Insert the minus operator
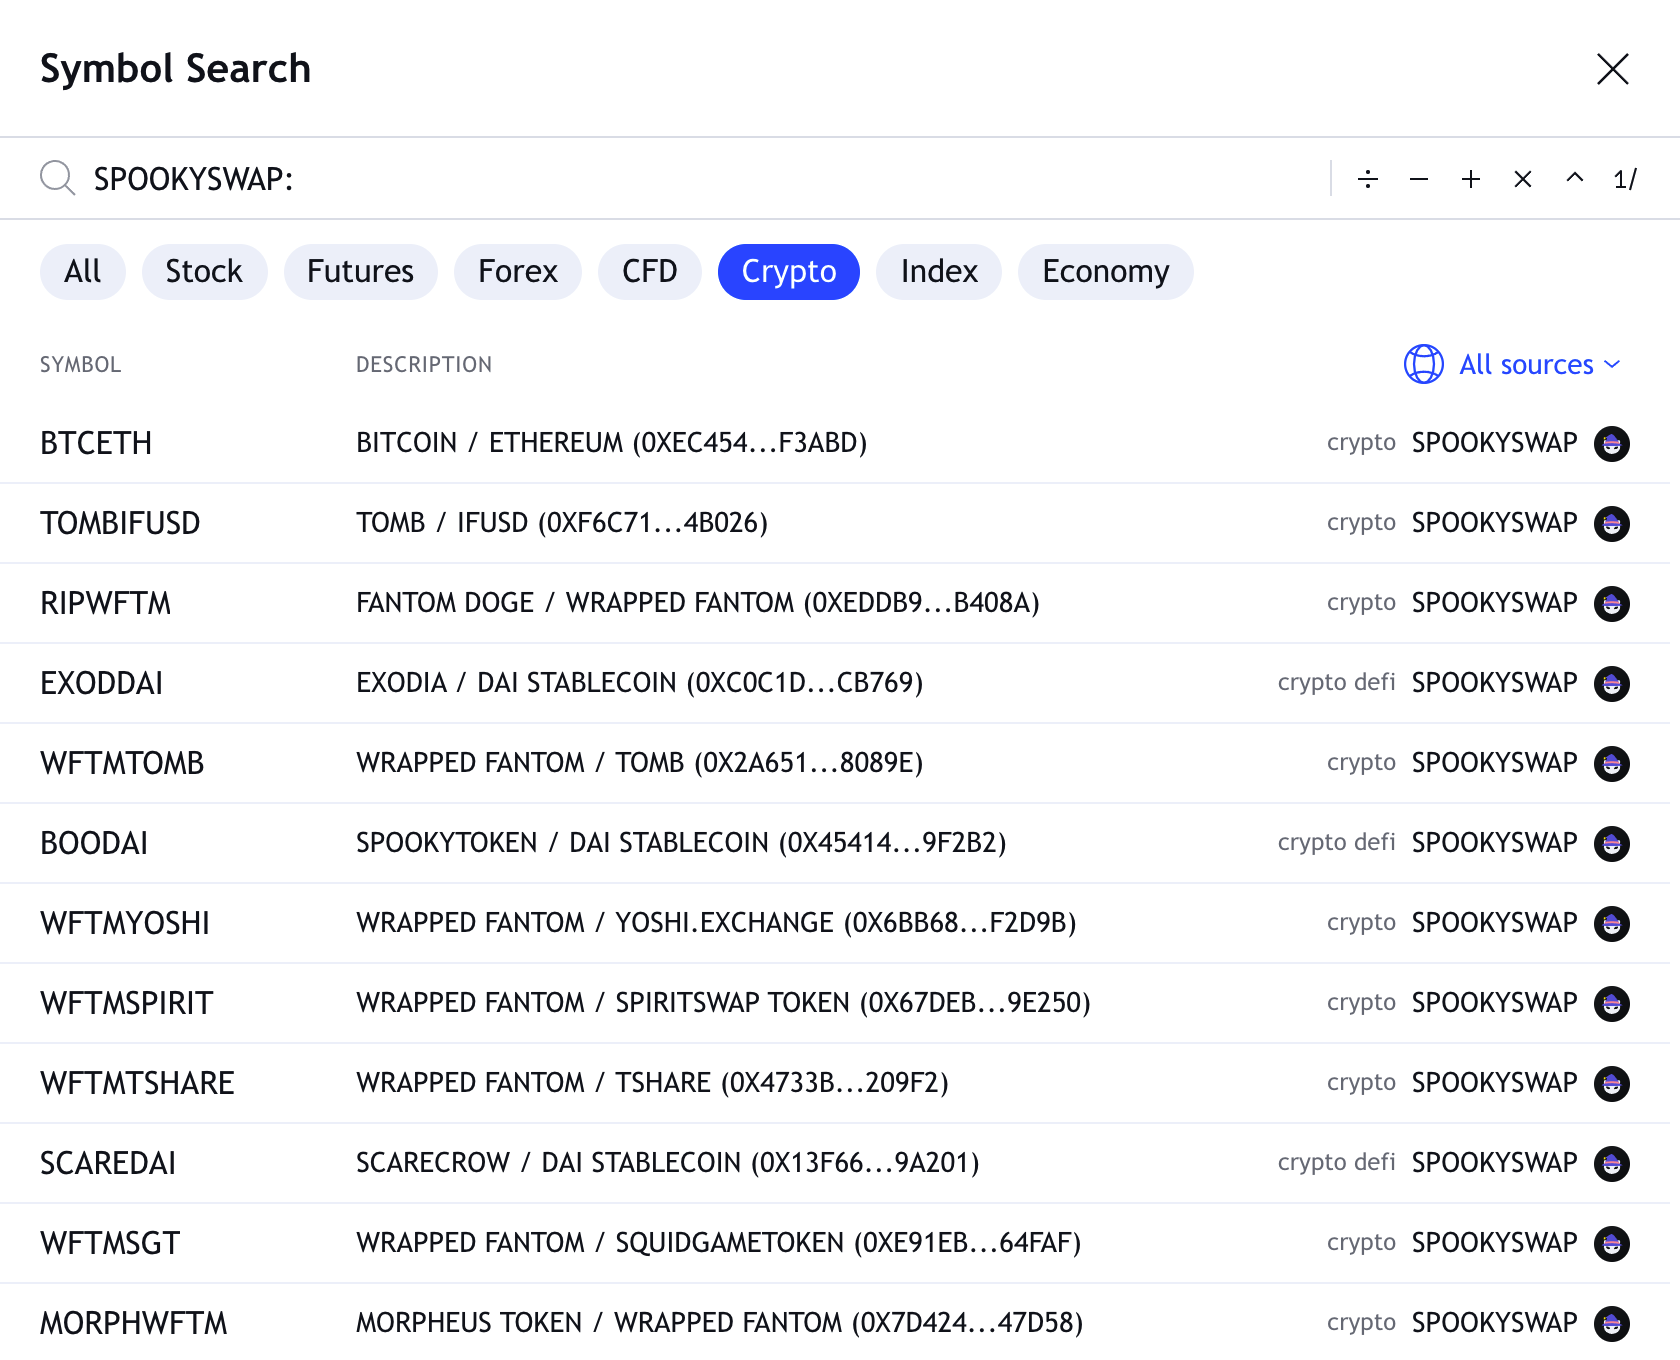This screenshot has width=1680, height=1360. tap(1419, 179)
